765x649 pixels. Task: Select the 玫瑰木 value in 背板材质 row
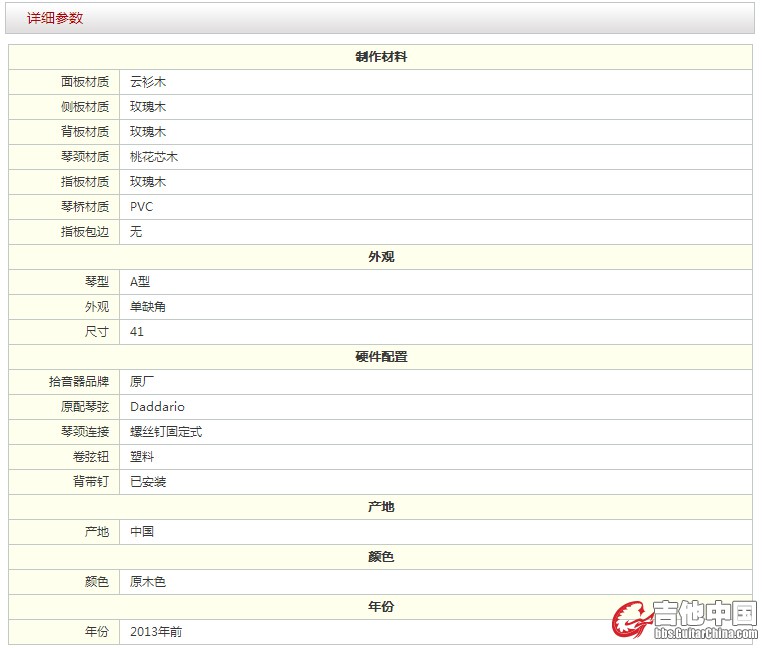click(148, 132)
